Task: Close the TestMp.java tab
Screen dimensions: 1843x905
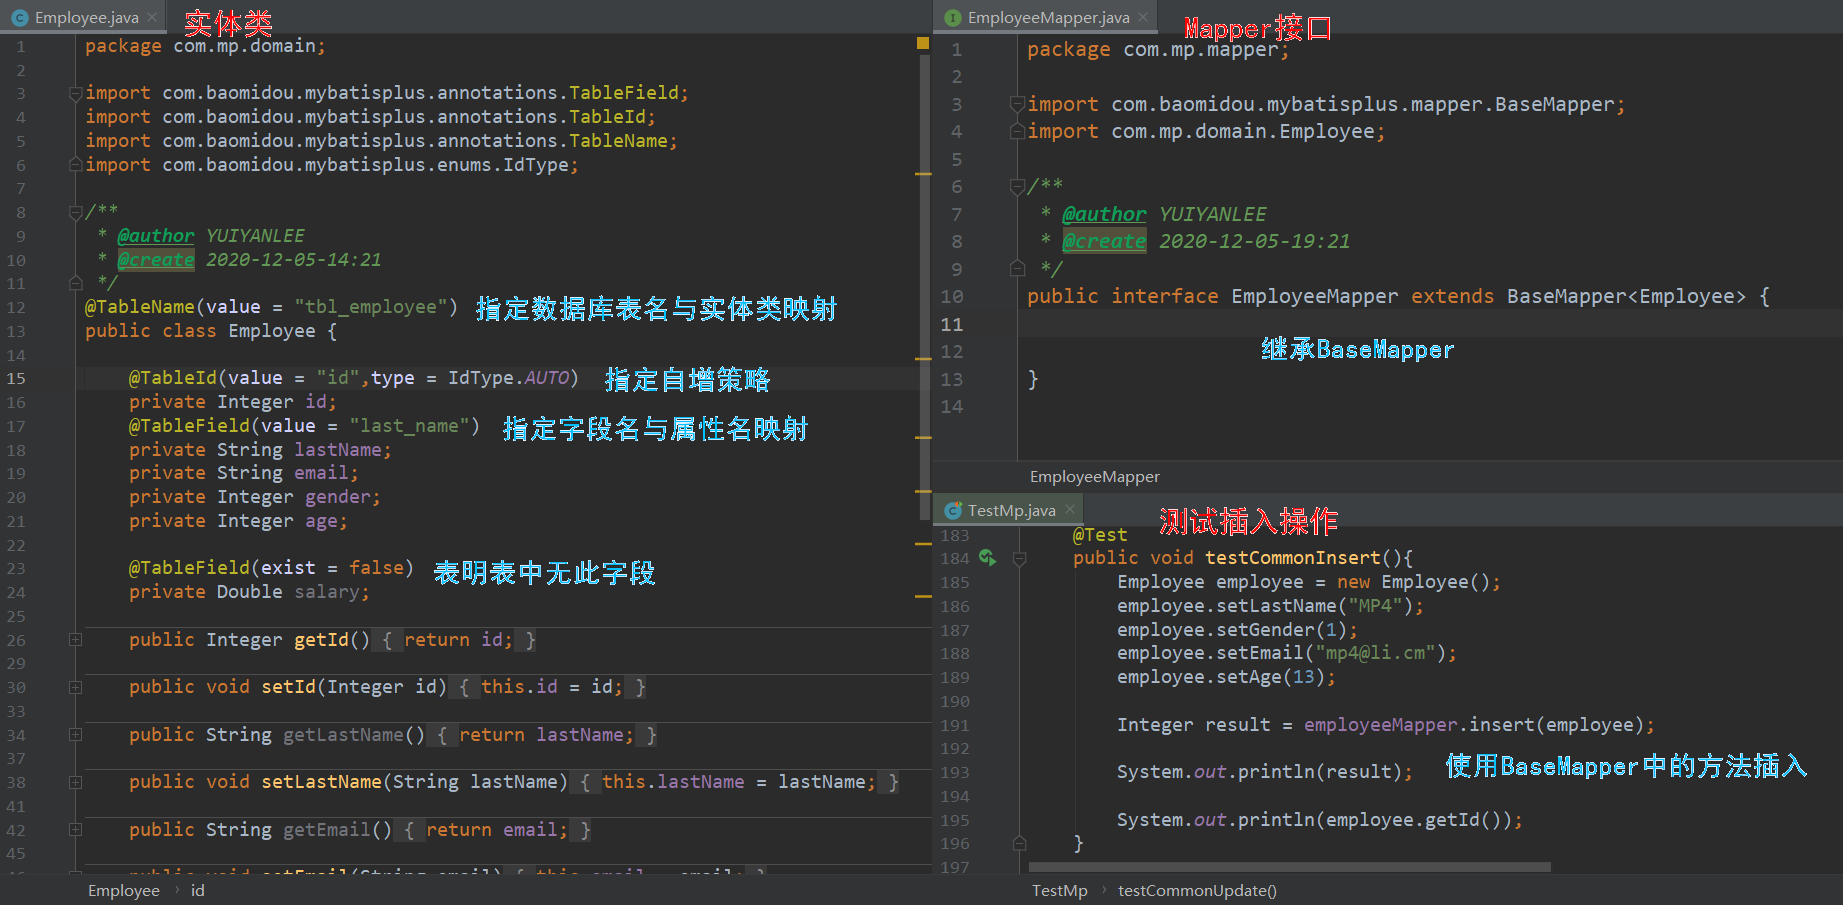Action: 1069,510
